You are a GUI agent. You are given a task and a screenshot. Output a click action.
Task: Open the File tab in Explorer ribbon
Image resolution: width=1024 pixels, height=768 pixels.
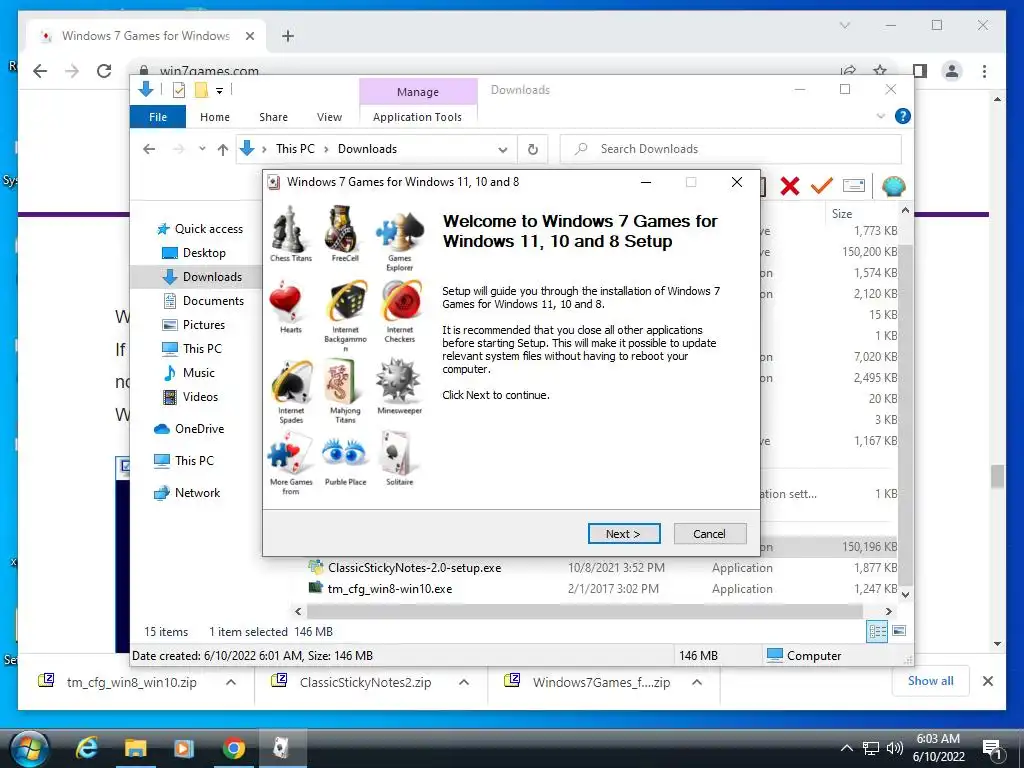(158, 117)
